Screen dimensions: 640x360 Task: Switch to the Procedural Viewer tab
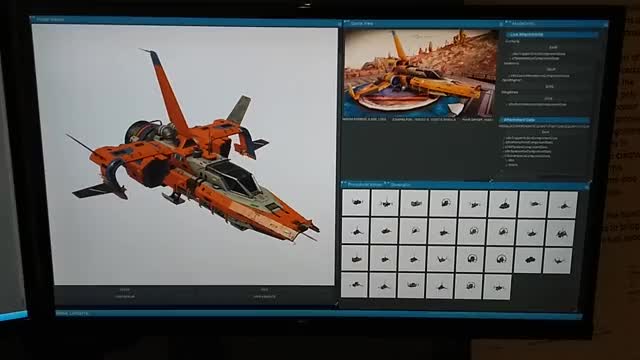(365, 184)
